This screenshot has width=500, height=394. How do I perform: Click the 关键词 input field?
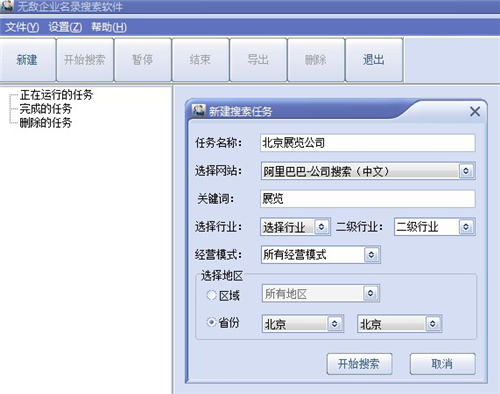tap(368, 199)
